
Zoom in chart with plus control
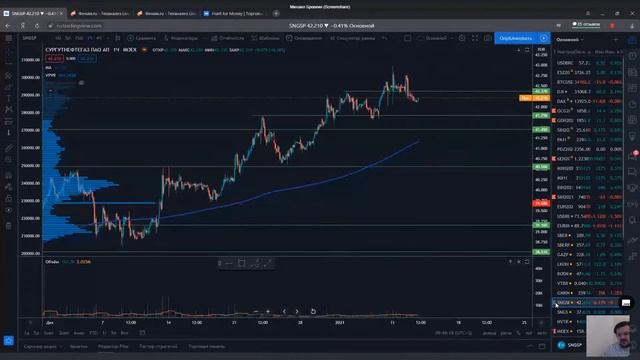pos(268,311)
